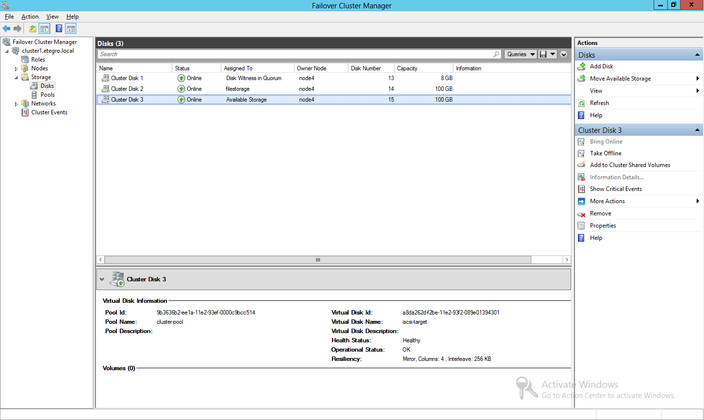The width and height of the screenshot is (704, 420).
Task: Select Pools in the Storage tree
Action: [x=47, y=94]
